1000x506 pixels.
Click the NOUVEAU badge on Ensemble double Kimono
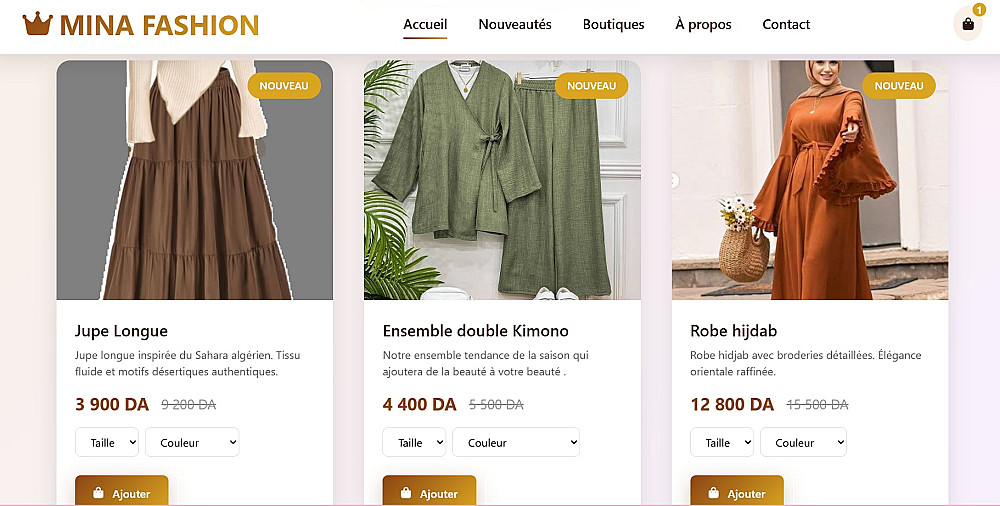pyautogui.click(x=591, y=86)
